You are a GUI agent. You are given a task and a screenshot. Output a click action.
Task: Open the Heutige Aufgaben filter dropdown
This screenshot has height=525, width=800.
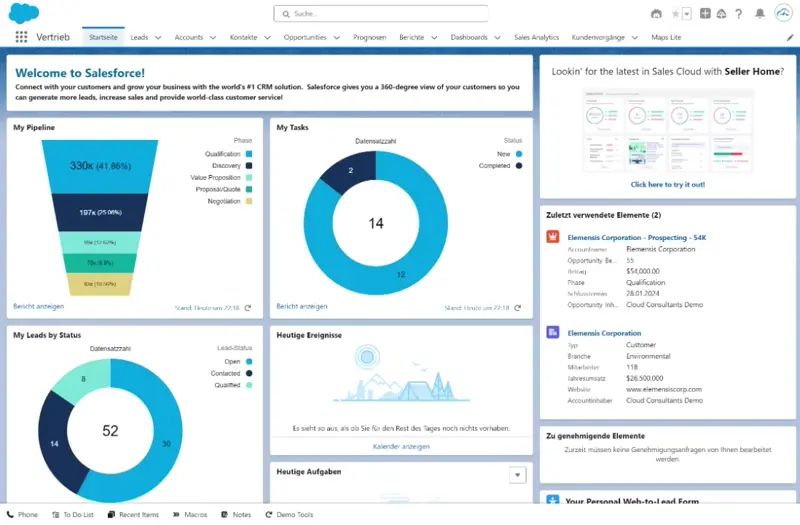point(517,475)
